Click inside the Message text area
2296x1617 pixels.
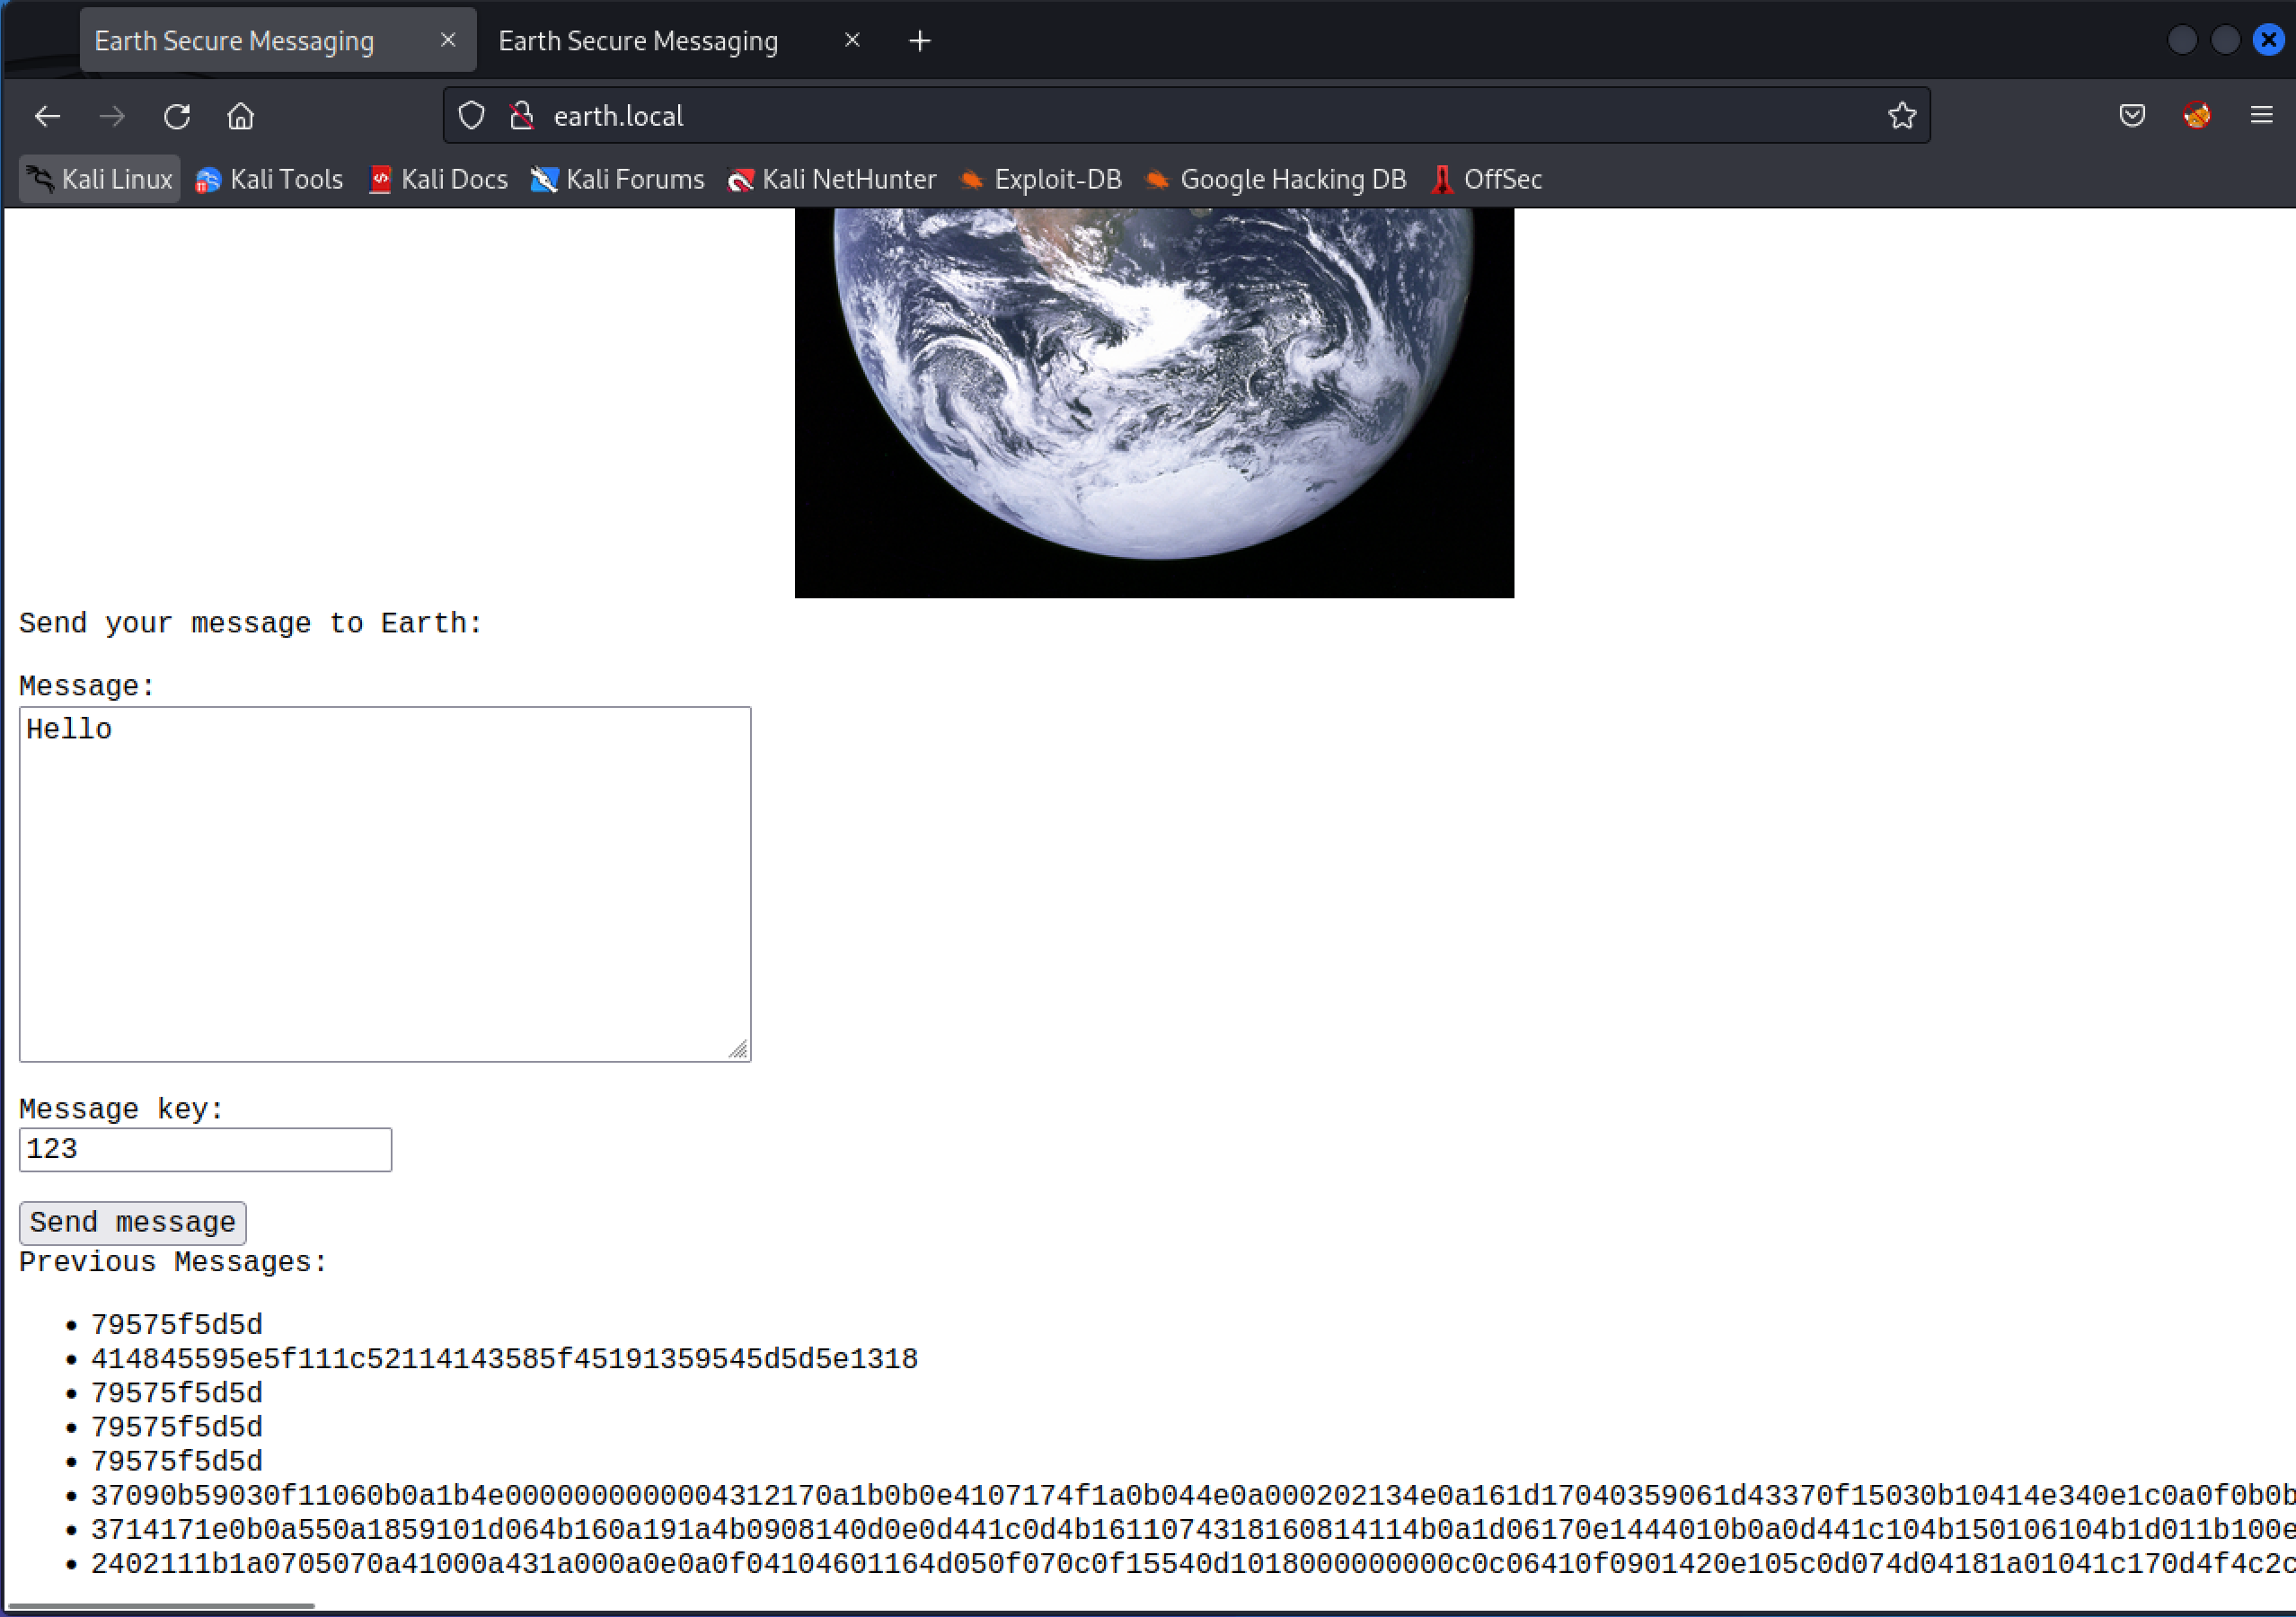384,883
